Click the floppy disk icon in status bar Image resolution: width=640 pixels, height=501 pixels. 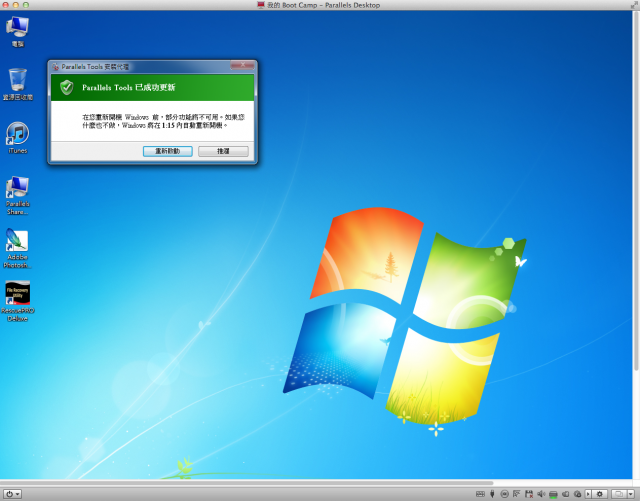click(x=529, y=494)
